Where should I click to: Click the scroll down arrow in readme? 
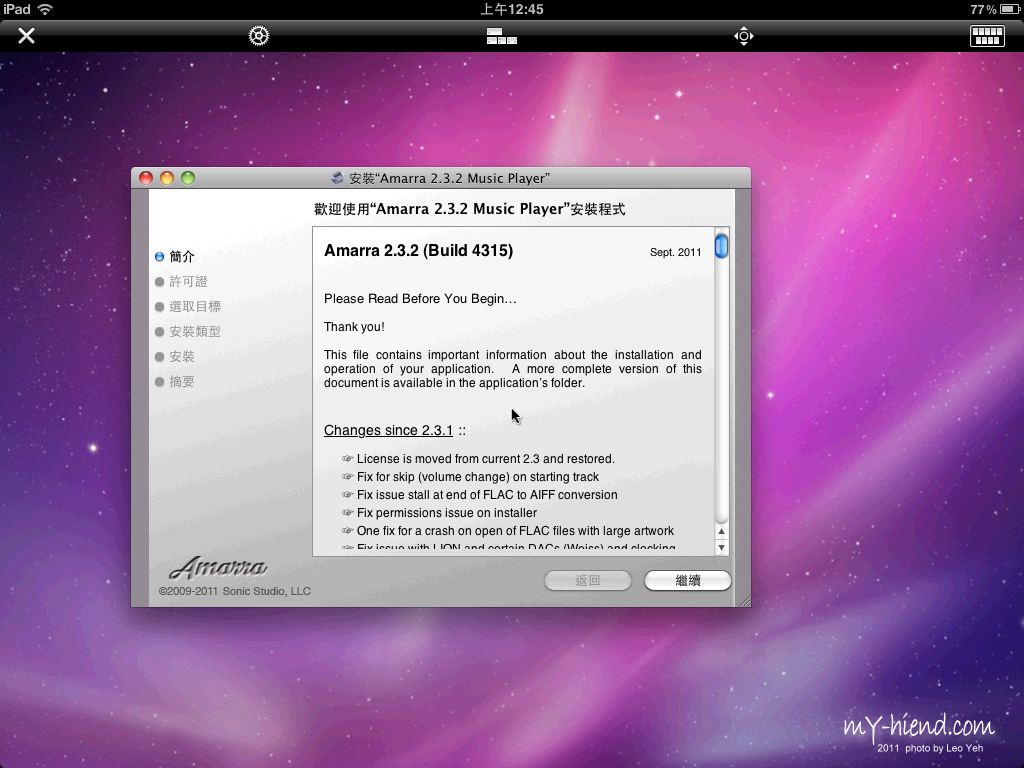[x=722, y=547]
